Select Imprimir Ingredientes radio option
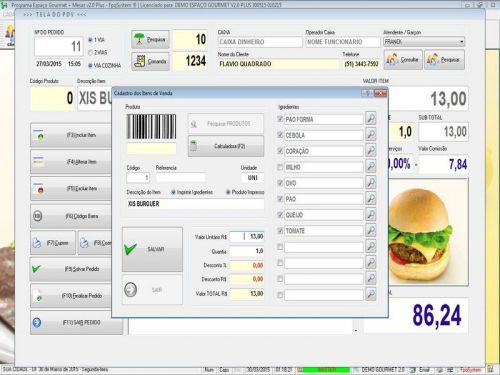 173,192
